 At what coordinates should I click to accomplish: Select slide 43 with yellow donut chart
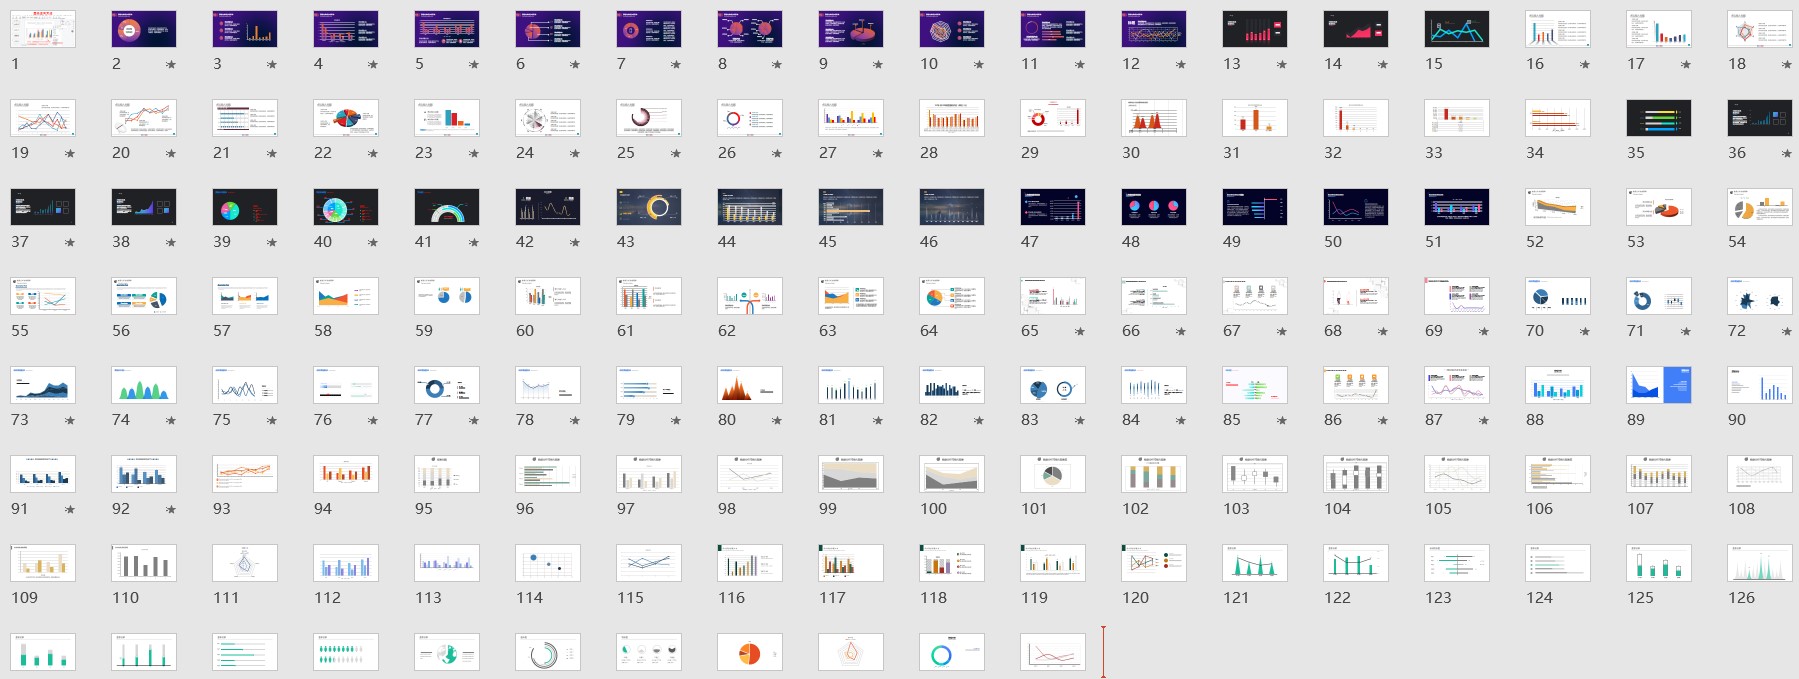click(649, 207)
